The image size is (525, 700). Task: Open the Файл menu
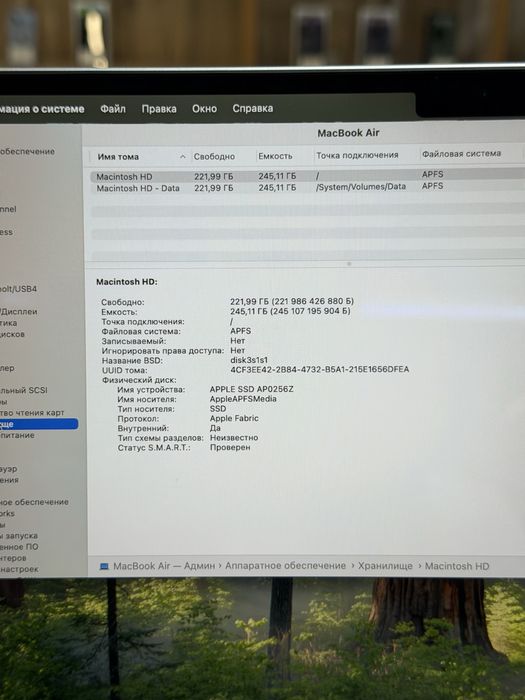[x=112, y=108]
